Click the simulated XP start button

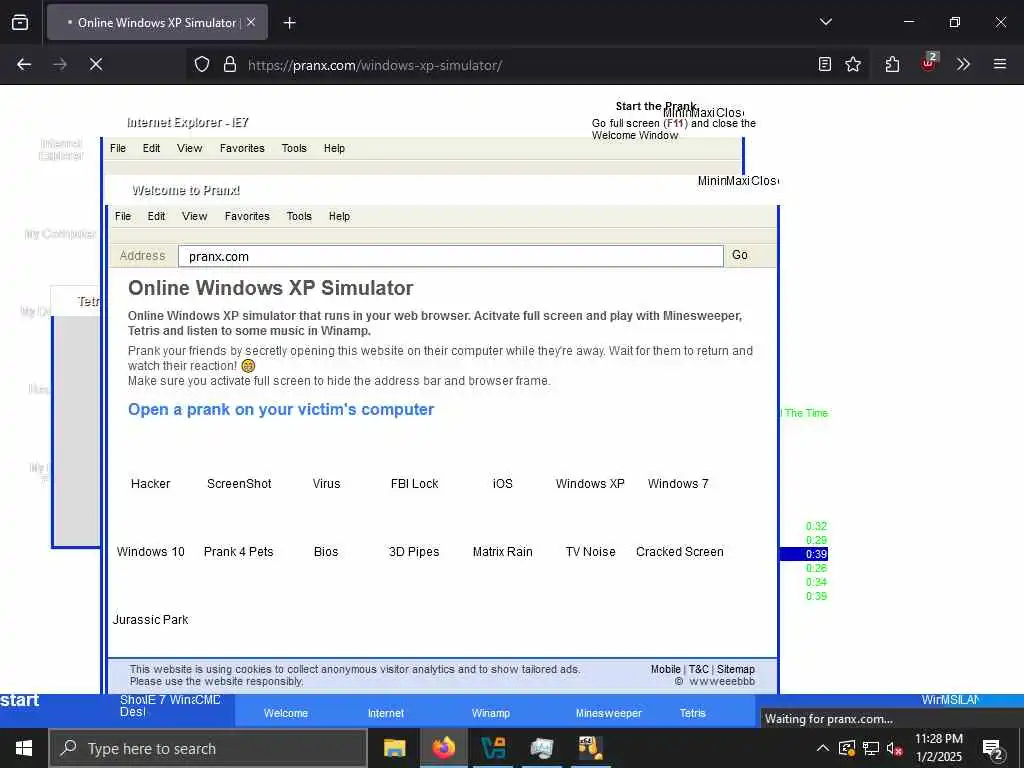(x=20, y=700)
